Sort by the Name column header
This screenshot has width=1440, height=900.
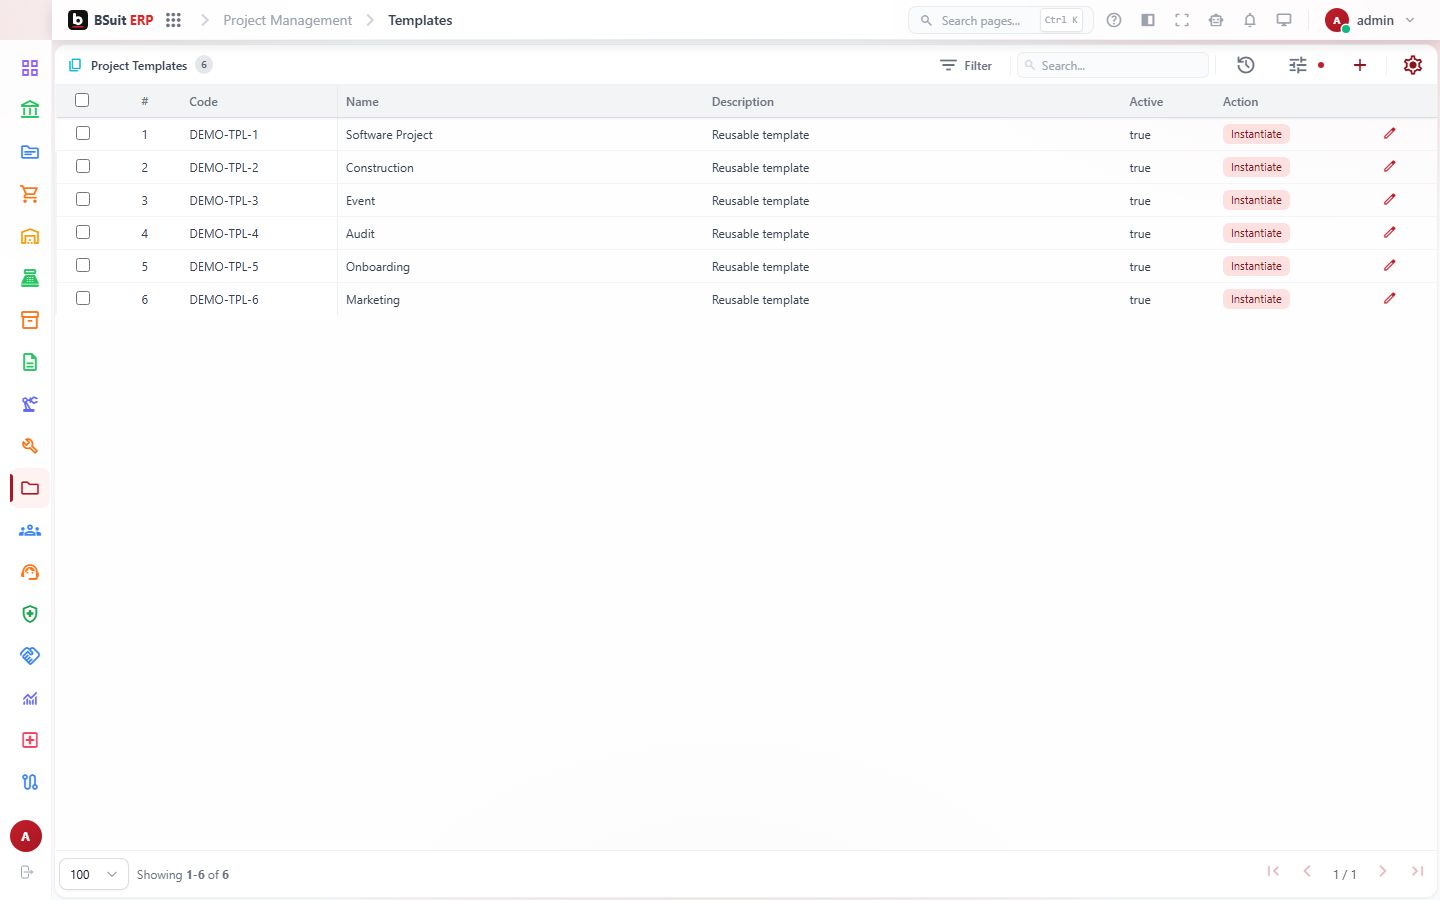click(362, 101)
